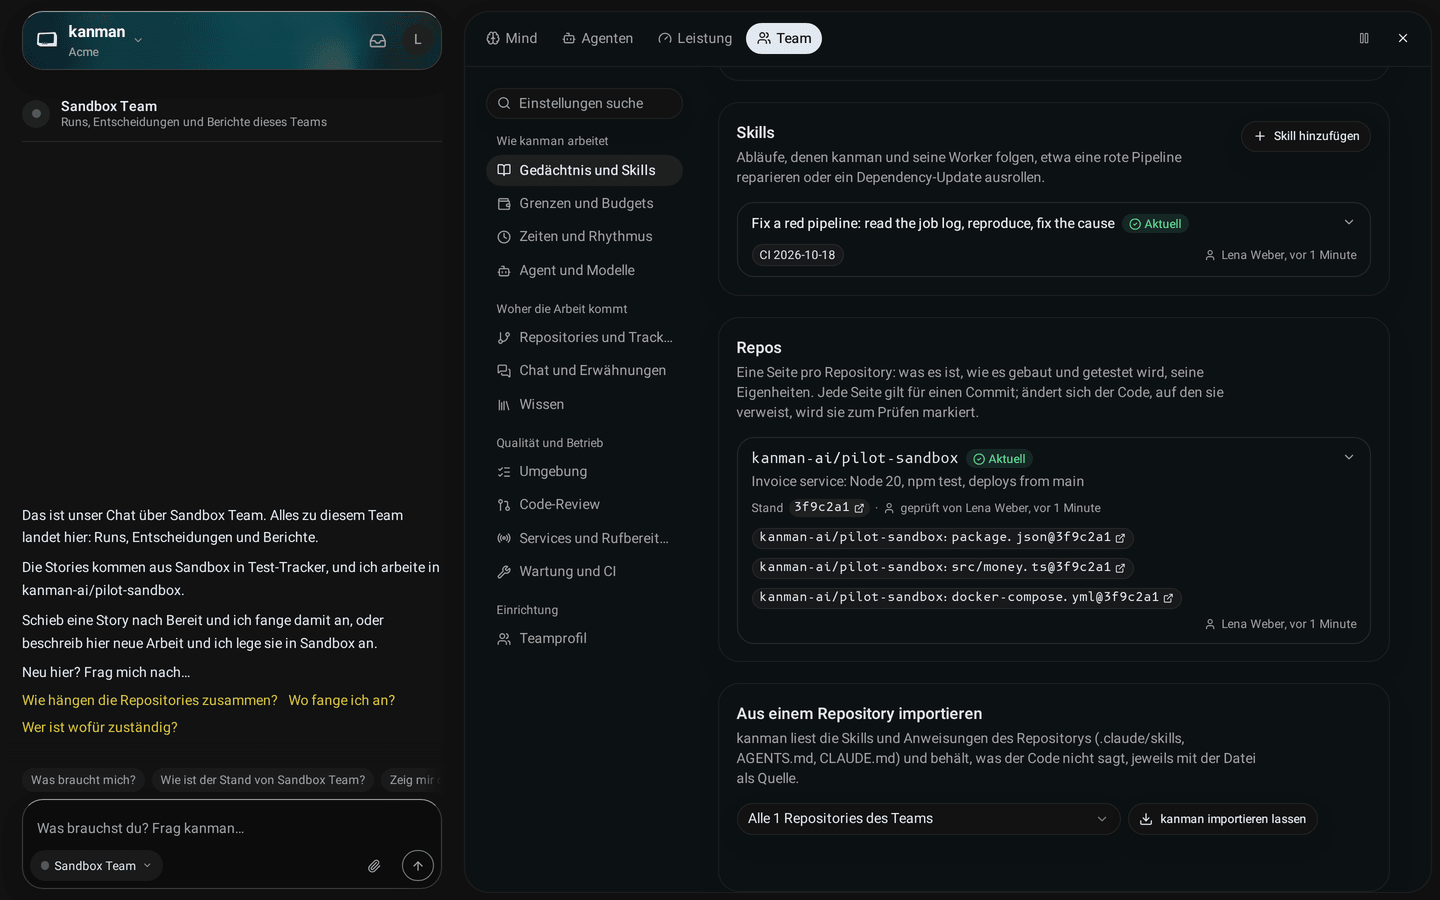Open external link for package.json reference

click(x=1120, y=538)
